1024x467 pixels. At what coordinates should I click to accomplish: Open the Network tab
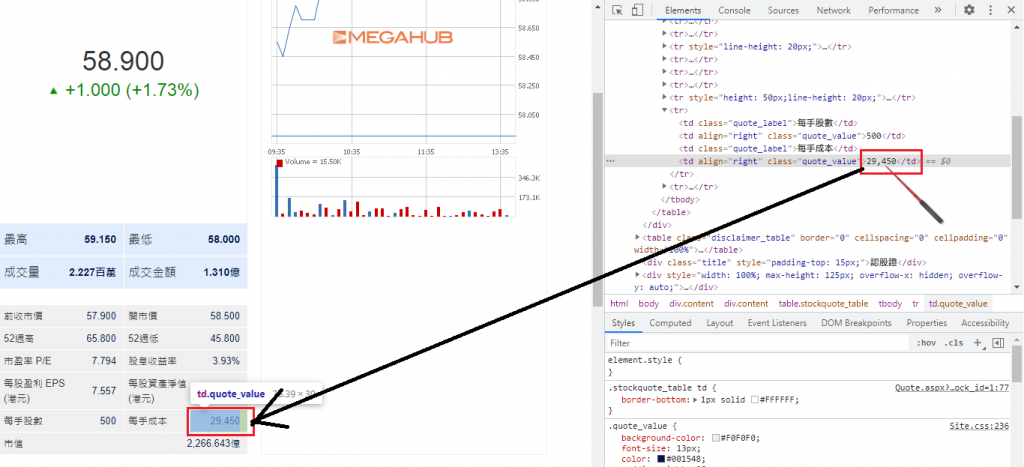coord(833,10)
